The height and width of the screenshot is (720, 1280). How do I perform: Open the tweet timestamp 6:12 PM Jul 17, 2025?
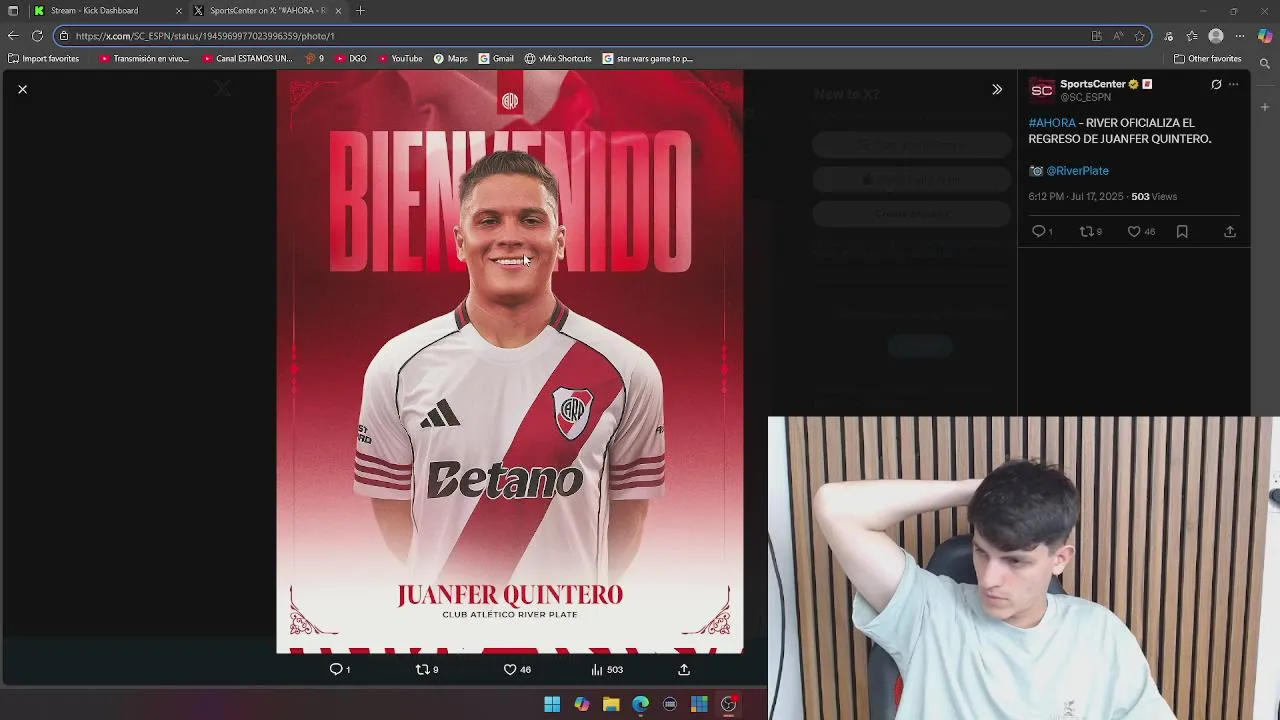[x=1076, y=197]
